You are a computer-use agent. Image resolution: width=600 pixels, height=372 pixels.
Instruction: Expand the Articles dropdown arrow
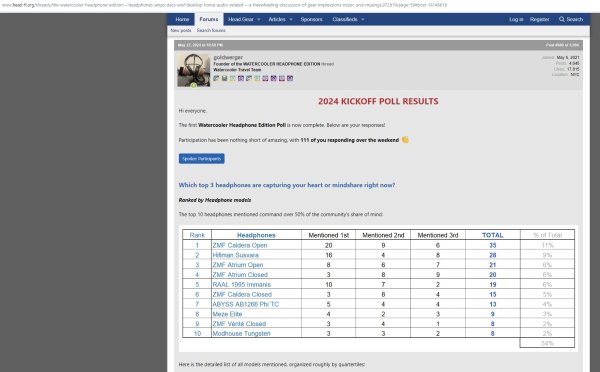[291, 20]
